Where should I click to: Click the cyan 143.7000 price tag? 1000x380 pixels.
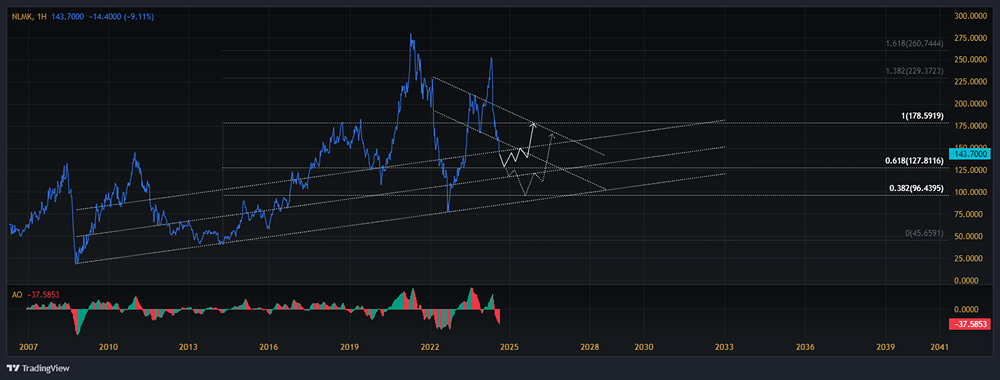click(x=969, y=154)
